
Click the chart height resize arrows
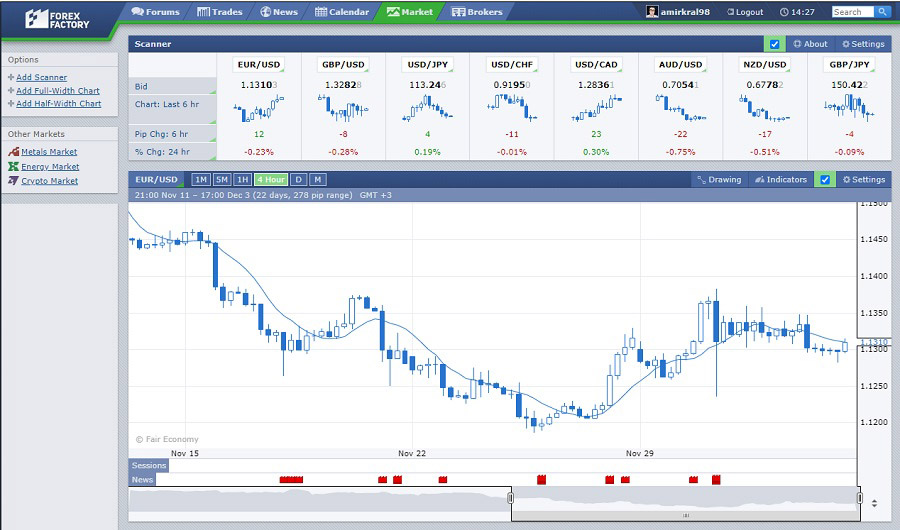pyautogui.click(x=874, y=503)
